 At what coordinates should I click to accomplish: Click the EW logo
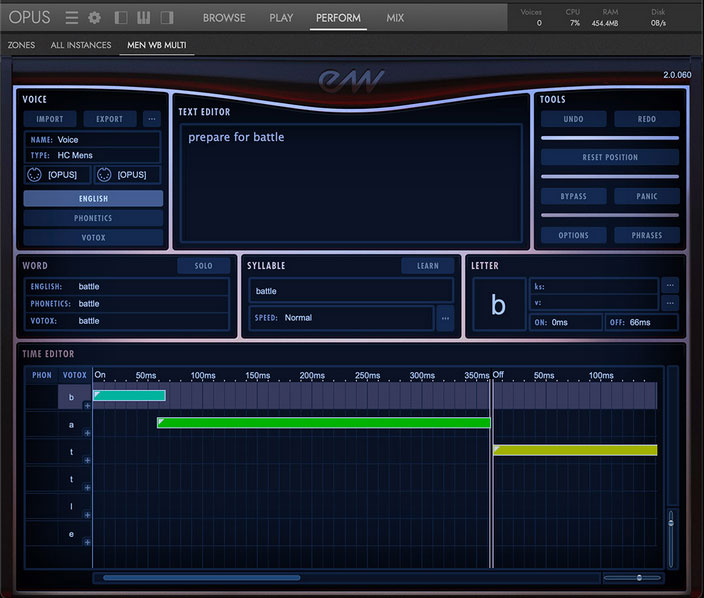(351, 81)
